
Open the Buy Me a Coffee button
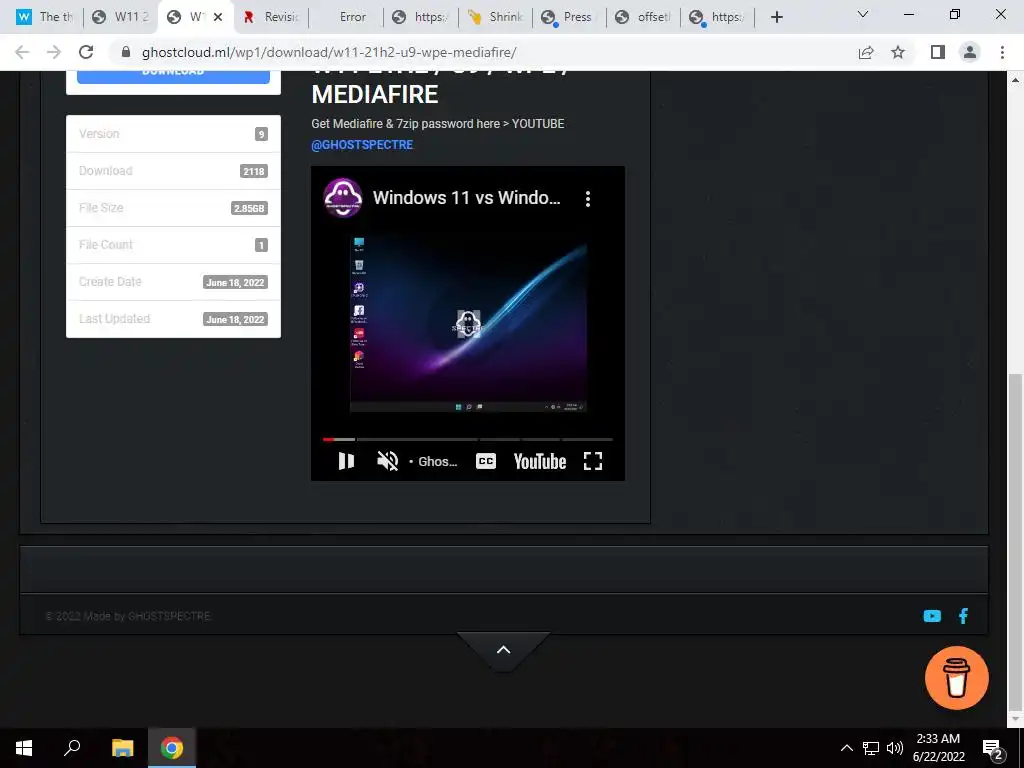[x=957, y=678]
